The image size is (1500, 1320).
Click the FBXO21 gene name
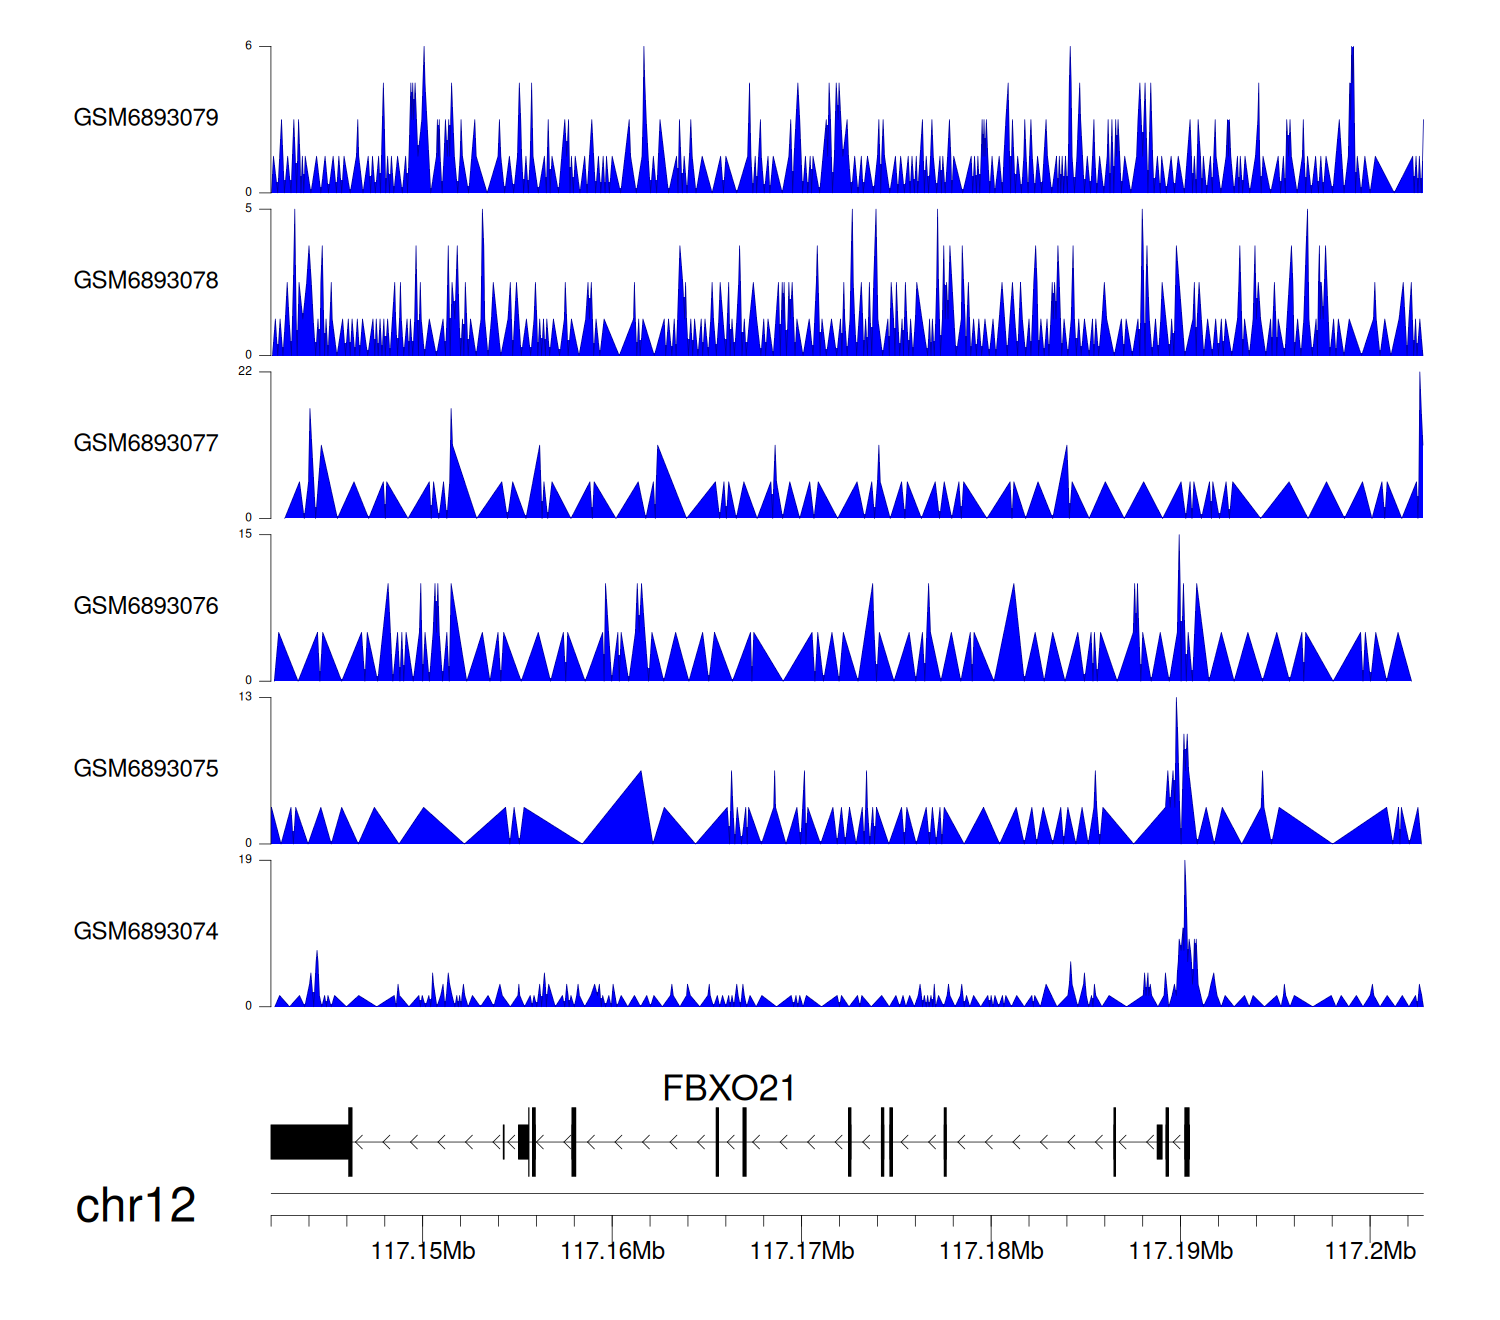(728, 1089)
